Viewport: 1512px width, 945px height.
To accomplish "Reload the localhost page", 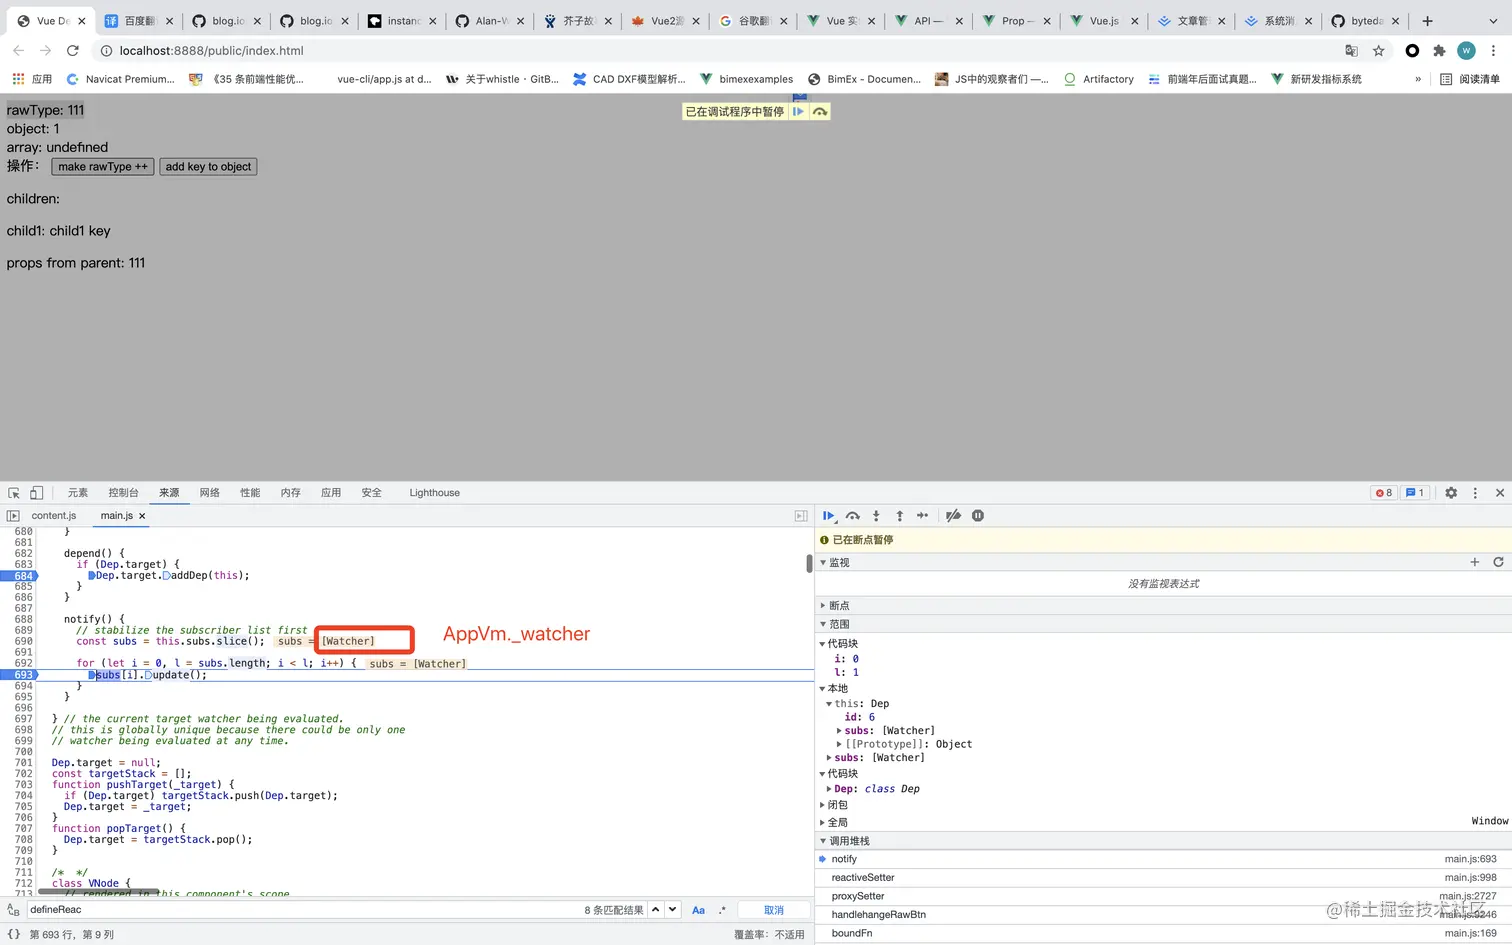I will pyautogui.click(x=73, y=50).
